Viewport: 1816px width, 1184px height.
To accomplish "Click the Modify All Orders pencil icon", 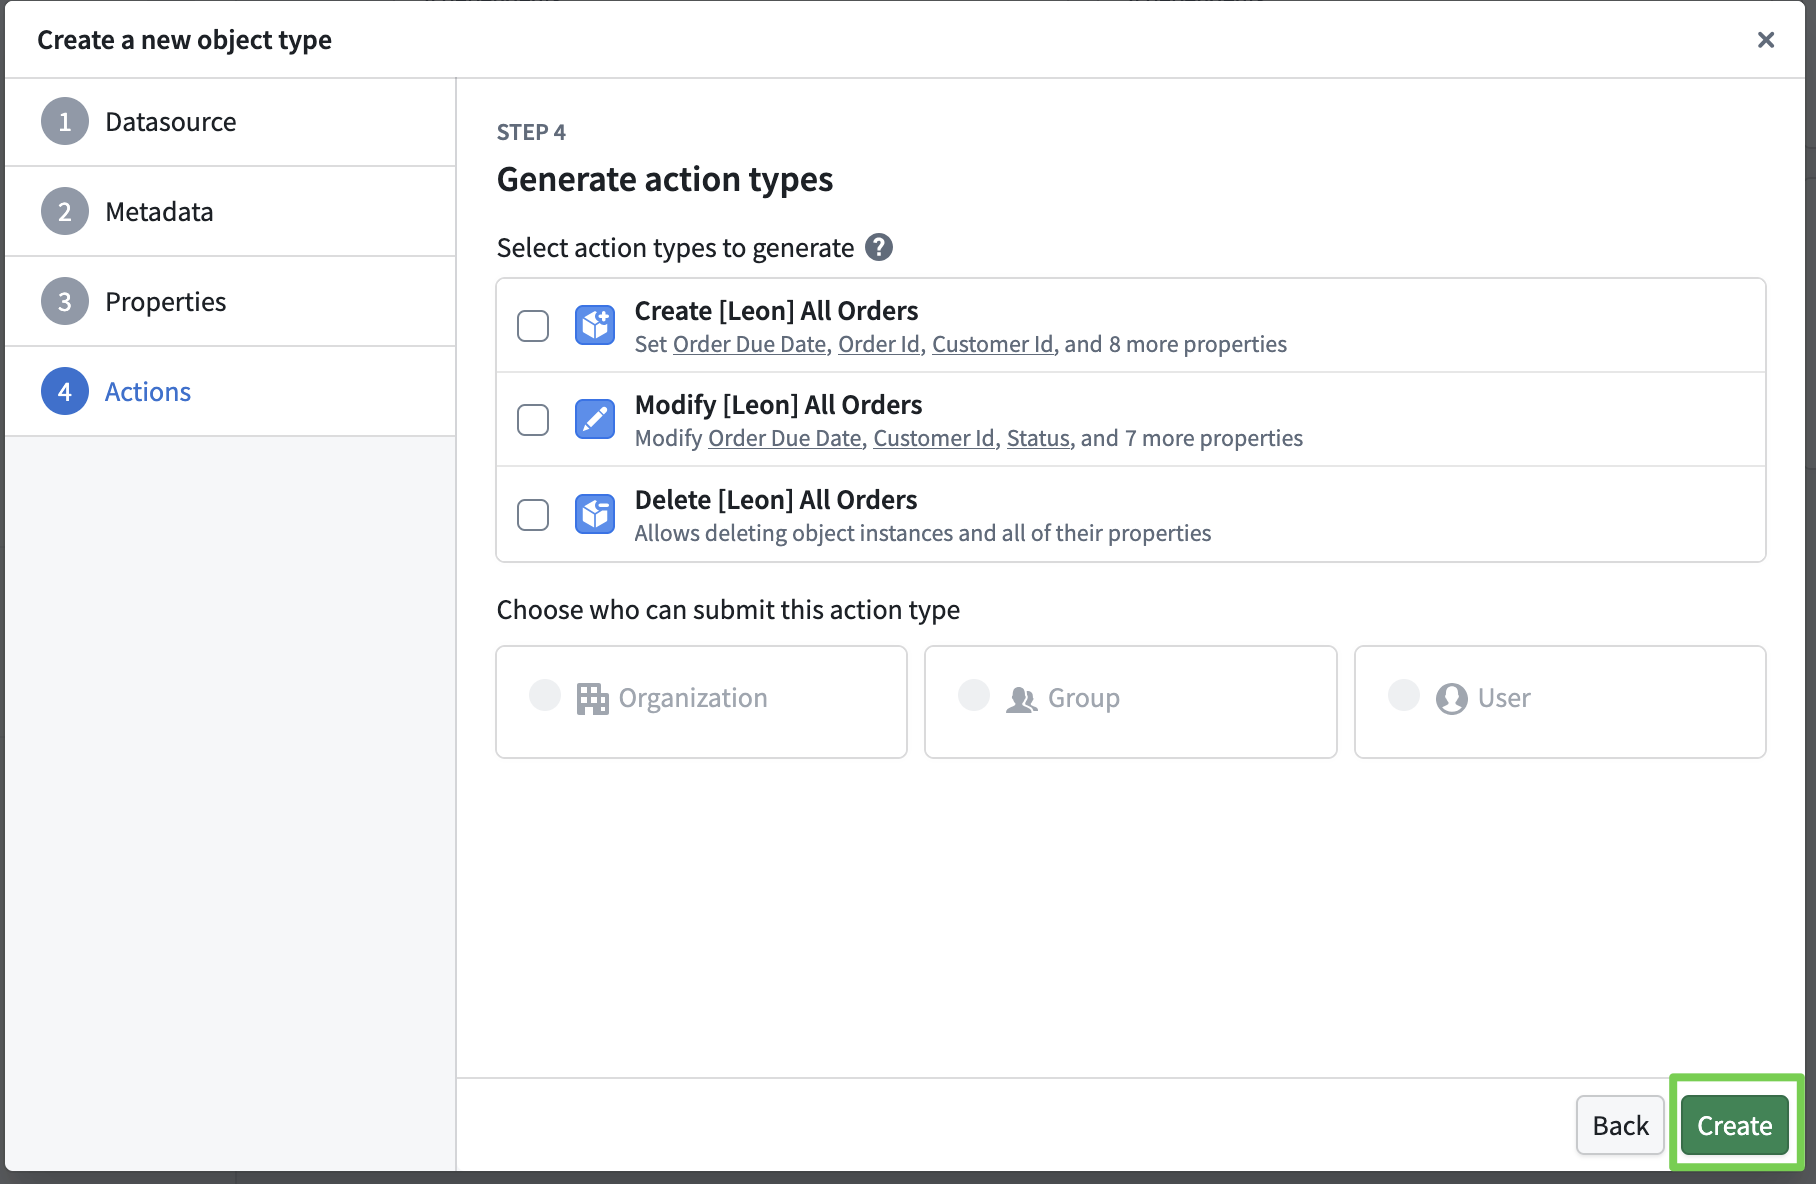I will coord(595,419).
